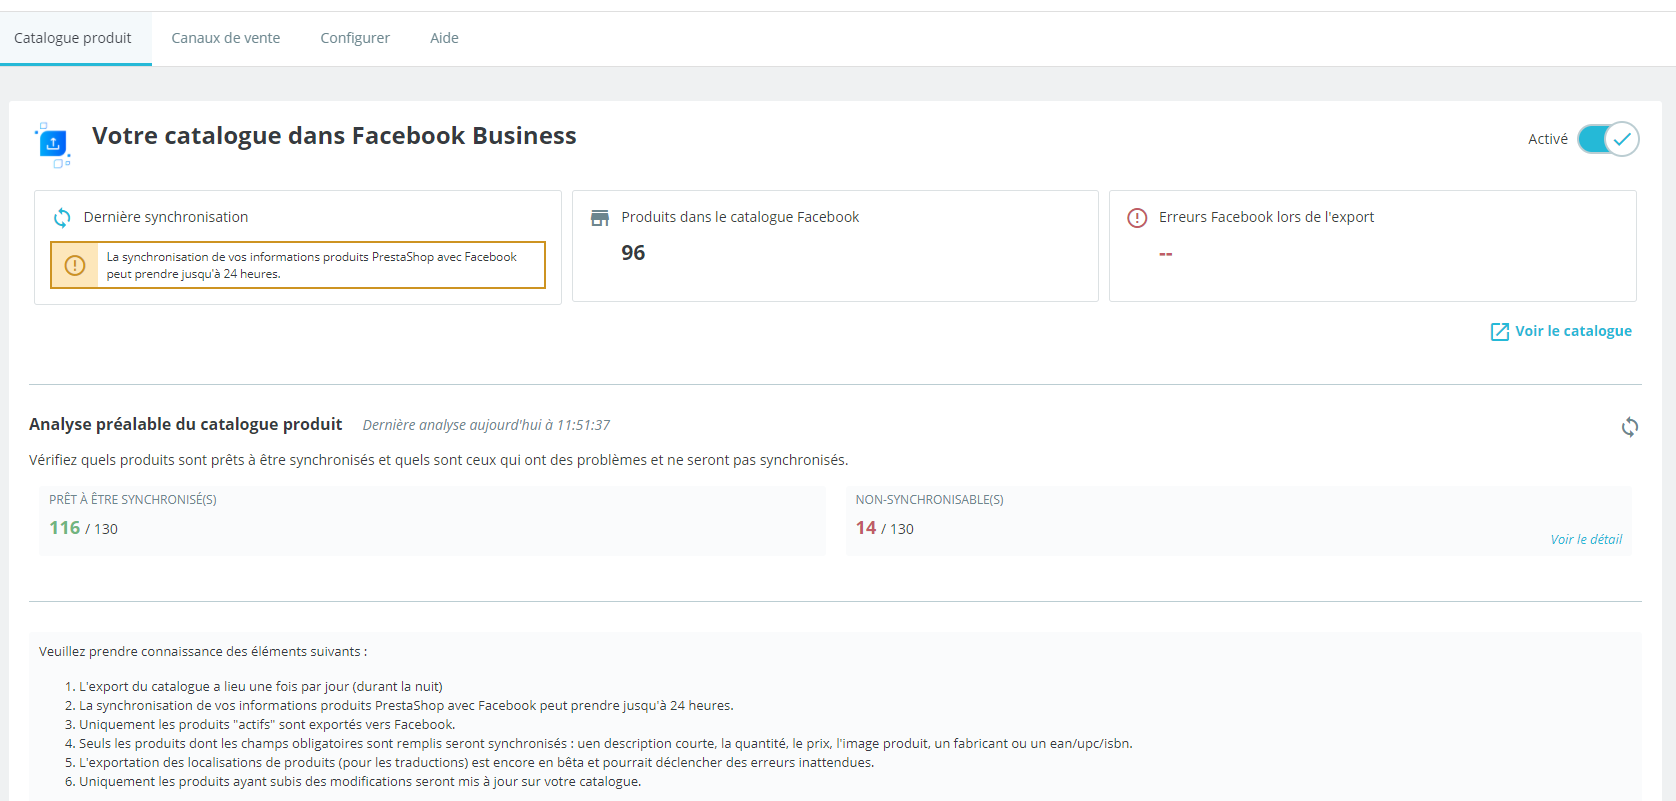Switch to Canaux de vente tab
The width and height of the screenshot is (1676, 801).
click(x=226, y=38)
